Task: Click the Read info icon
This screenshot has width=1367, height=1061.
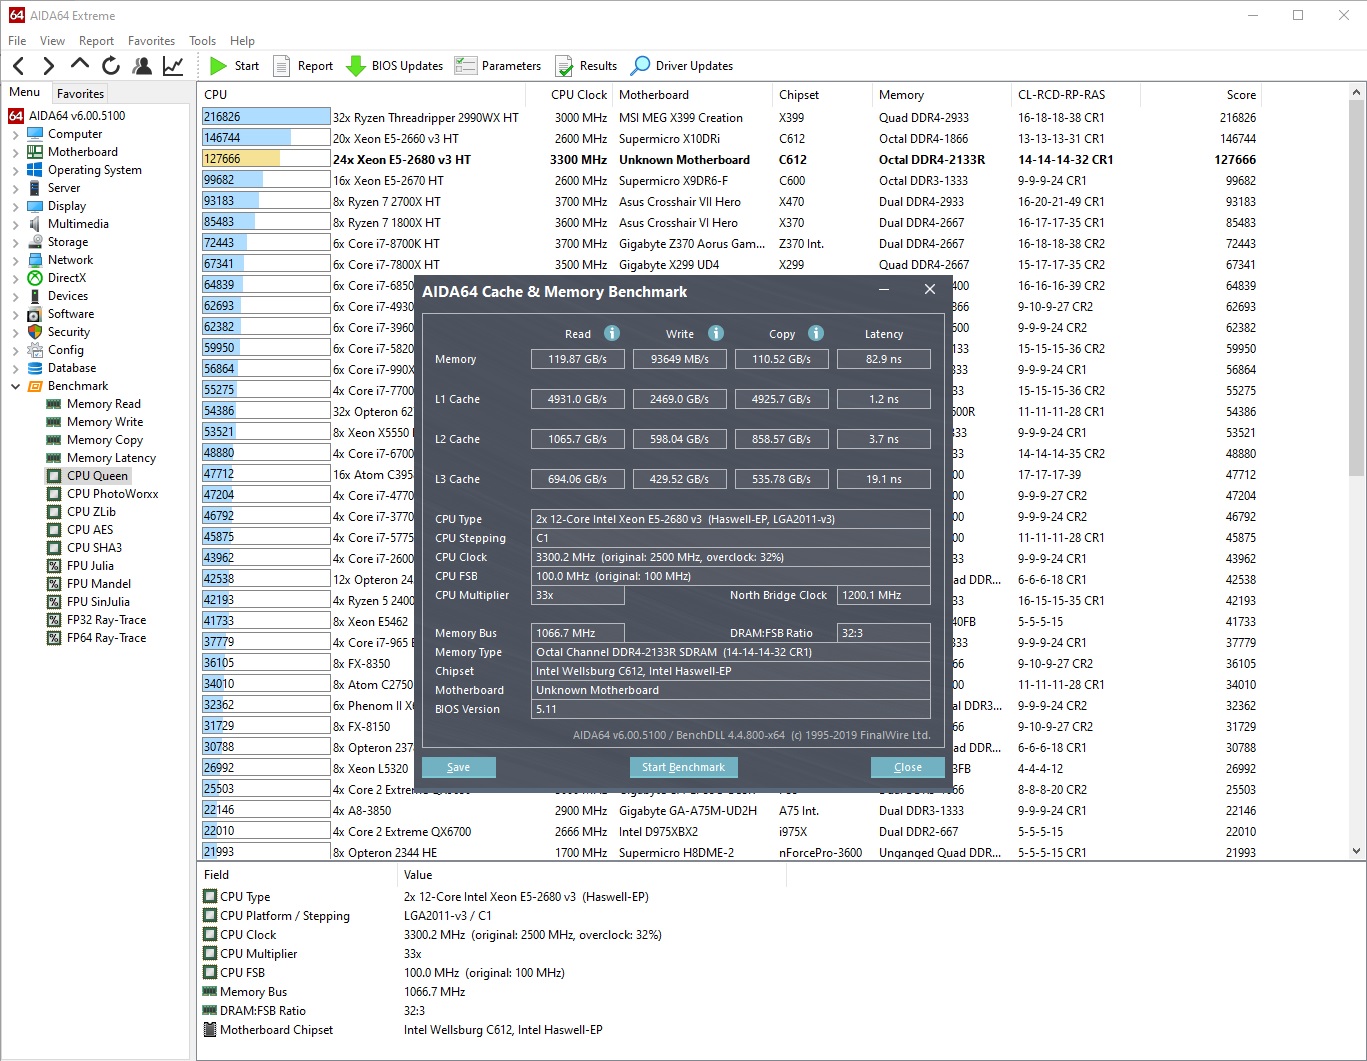Action: click(612, 333)
